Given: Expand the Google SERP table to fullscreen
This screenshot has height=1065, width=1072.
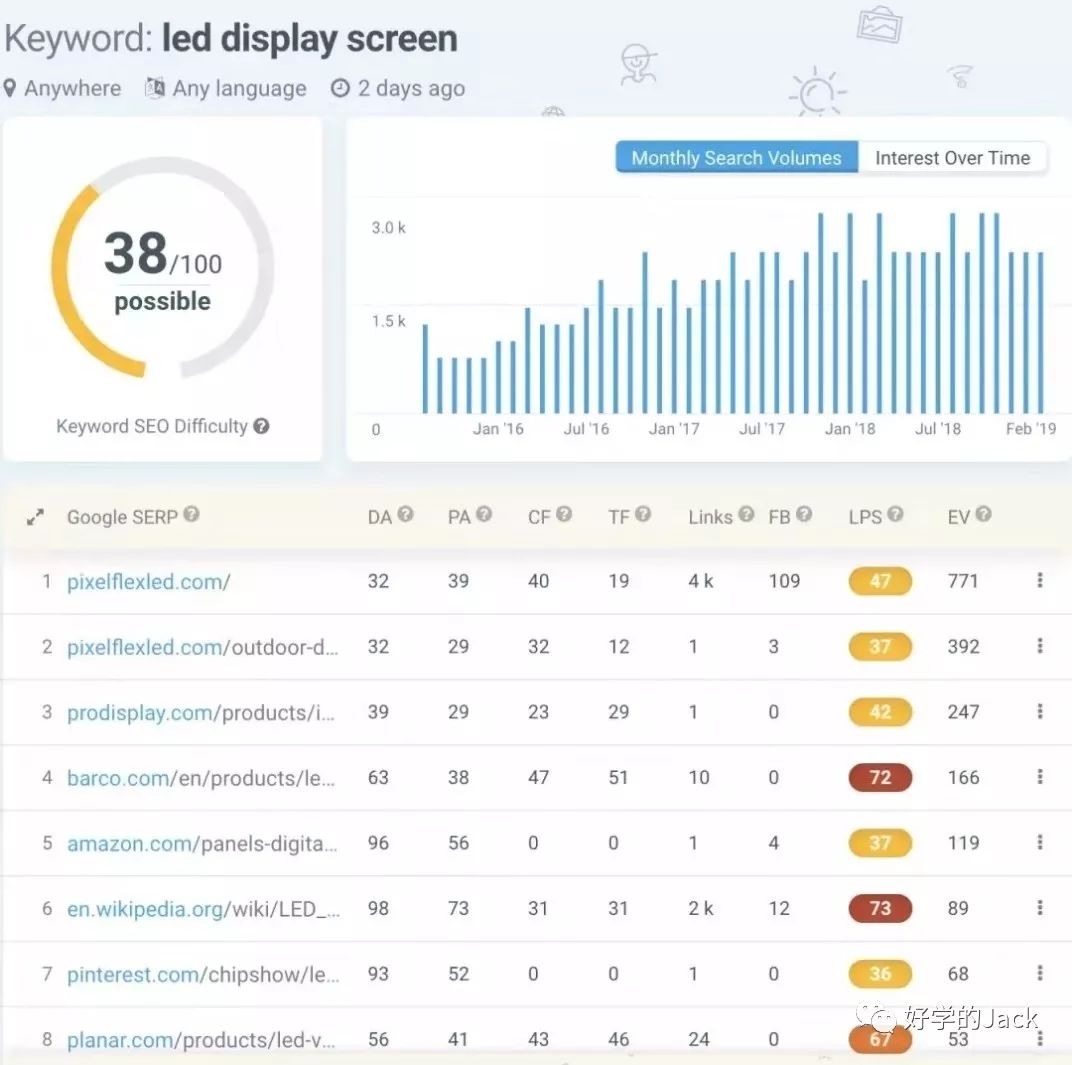Looking at the screenshot, I should pyautogui.click(x=35, y=516).
